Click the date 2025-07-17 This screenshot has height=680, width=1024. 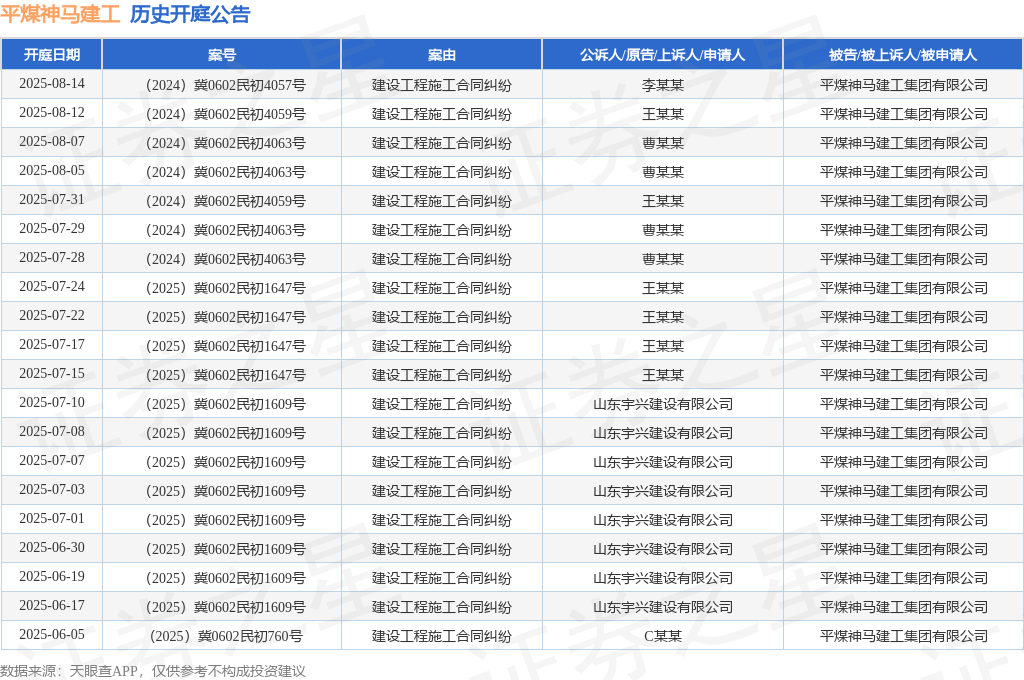pos(52,344)
